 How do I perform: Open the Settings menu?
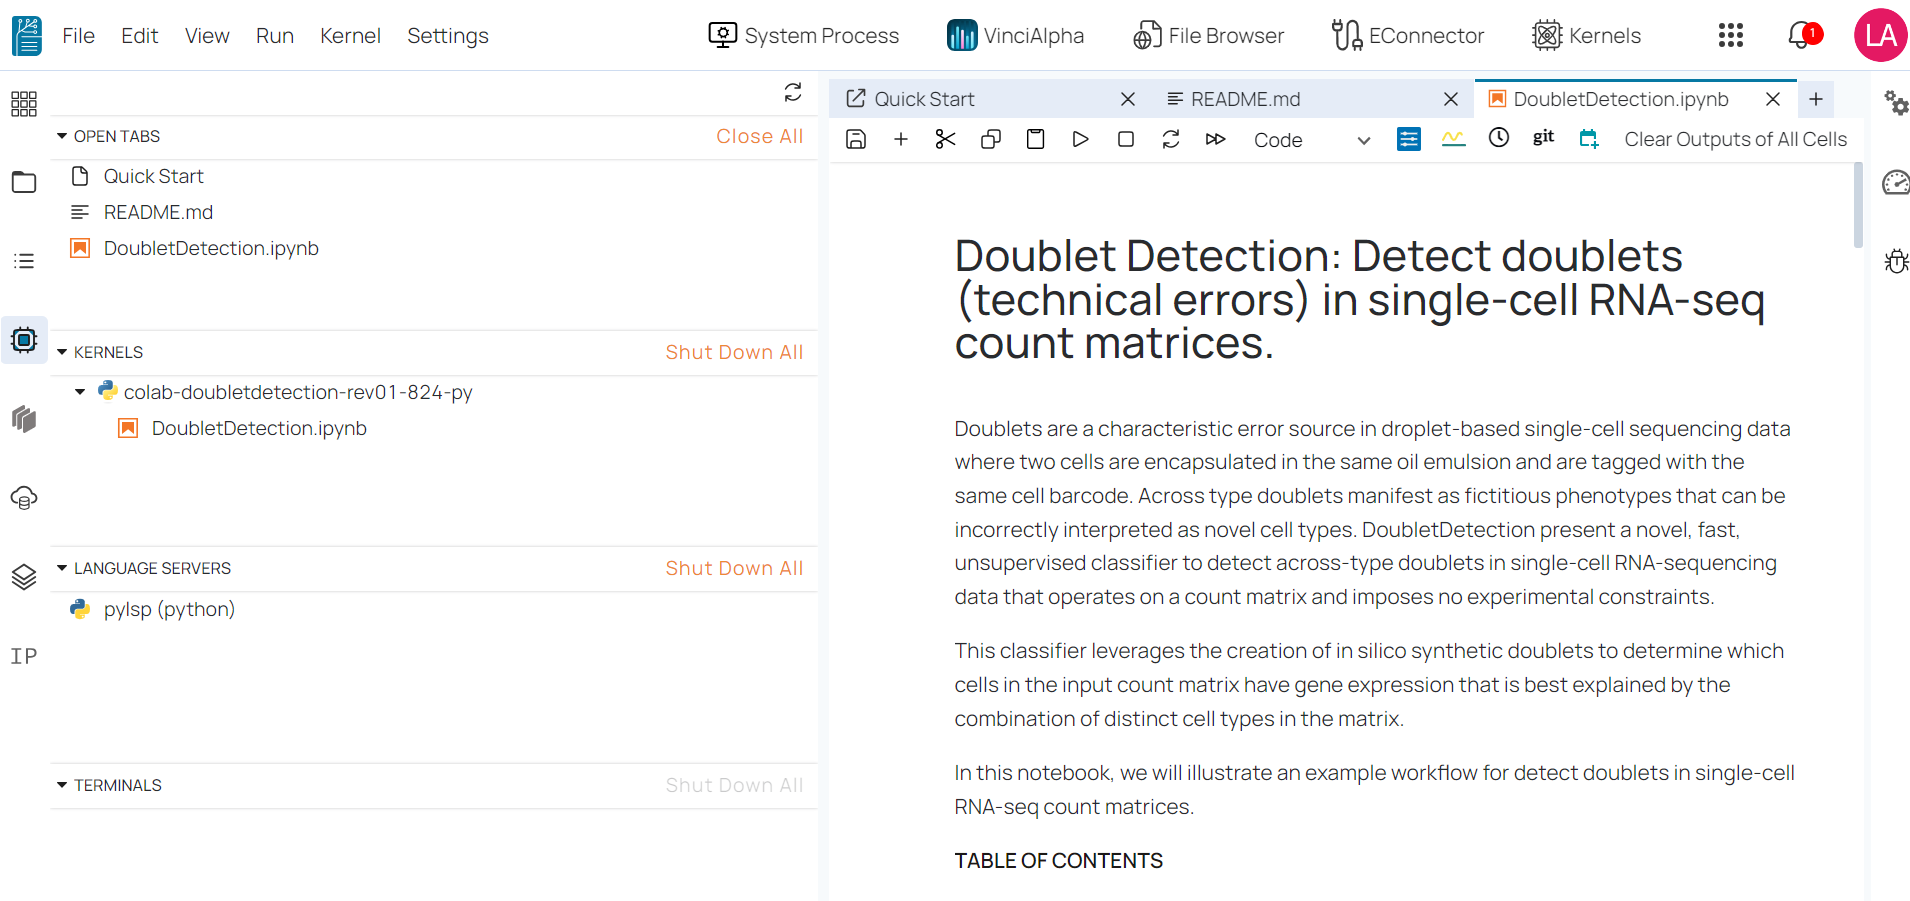tap(448, 36)
